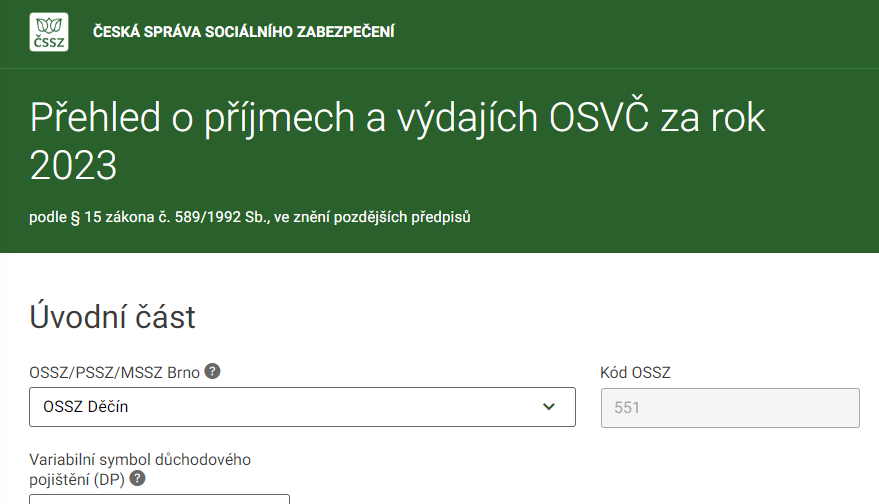Click the word OSVČ in the title

point(599,118)
